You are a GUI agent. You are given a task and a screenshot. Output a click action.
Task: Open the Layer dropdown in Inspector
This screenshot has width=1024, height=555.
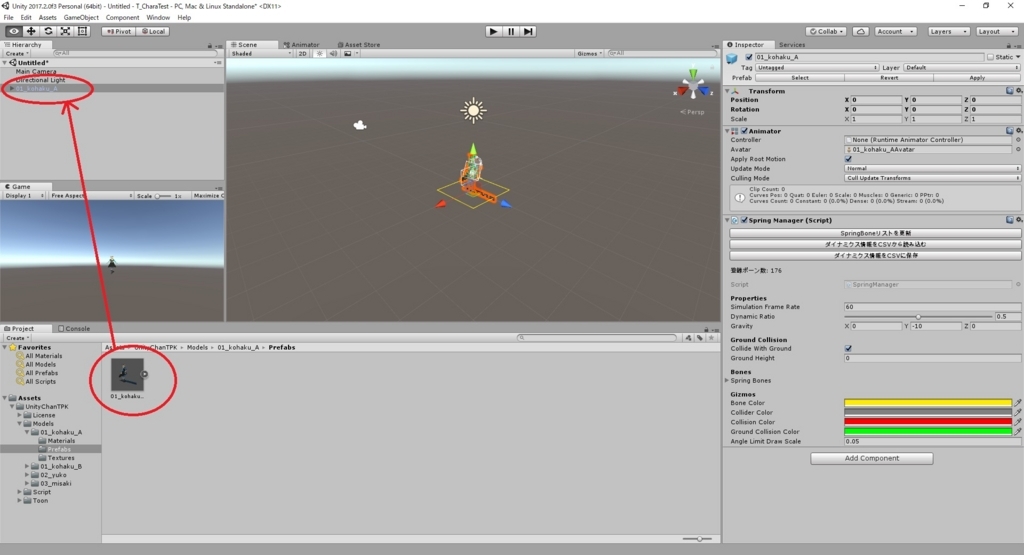tap(962, 67)
